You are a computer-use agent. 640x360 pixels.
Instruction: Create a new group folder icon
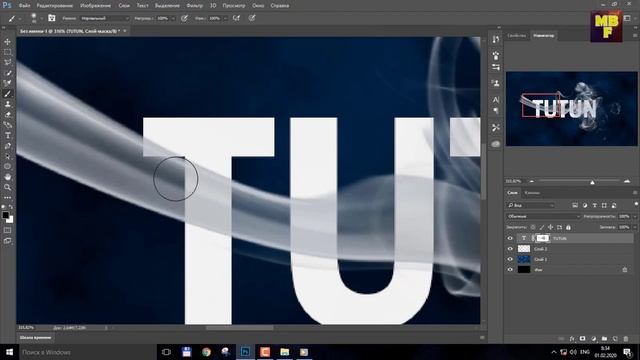(604, 339)
